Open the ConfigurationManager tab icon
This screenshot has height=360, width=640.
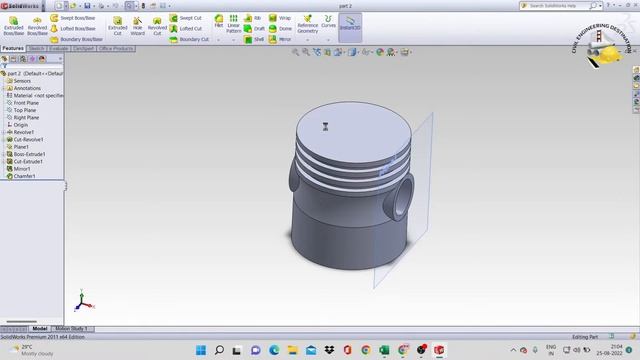coord(23,59)
